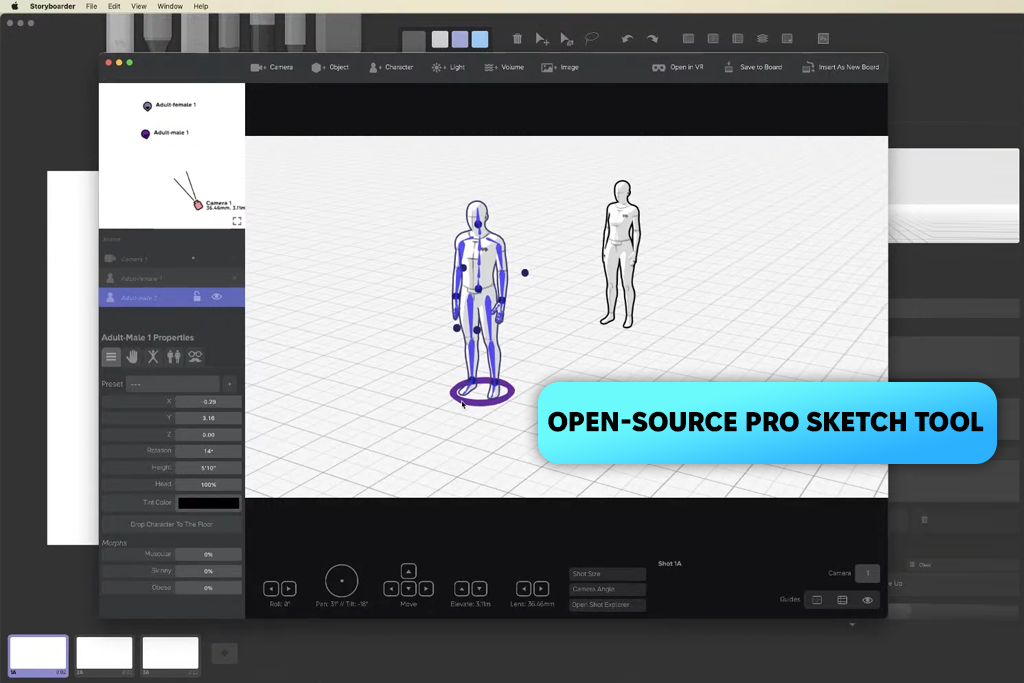Open the File menu
Image resolution: width=1024 pixels, height=683 pixels.
pyautogui.click(x=91, y=7)
